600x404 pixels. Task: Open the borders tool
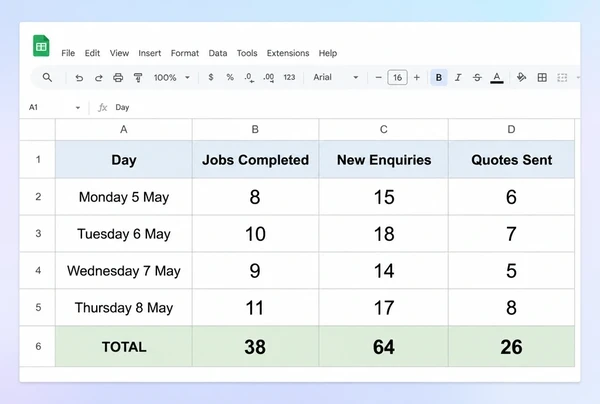(542, 78)
